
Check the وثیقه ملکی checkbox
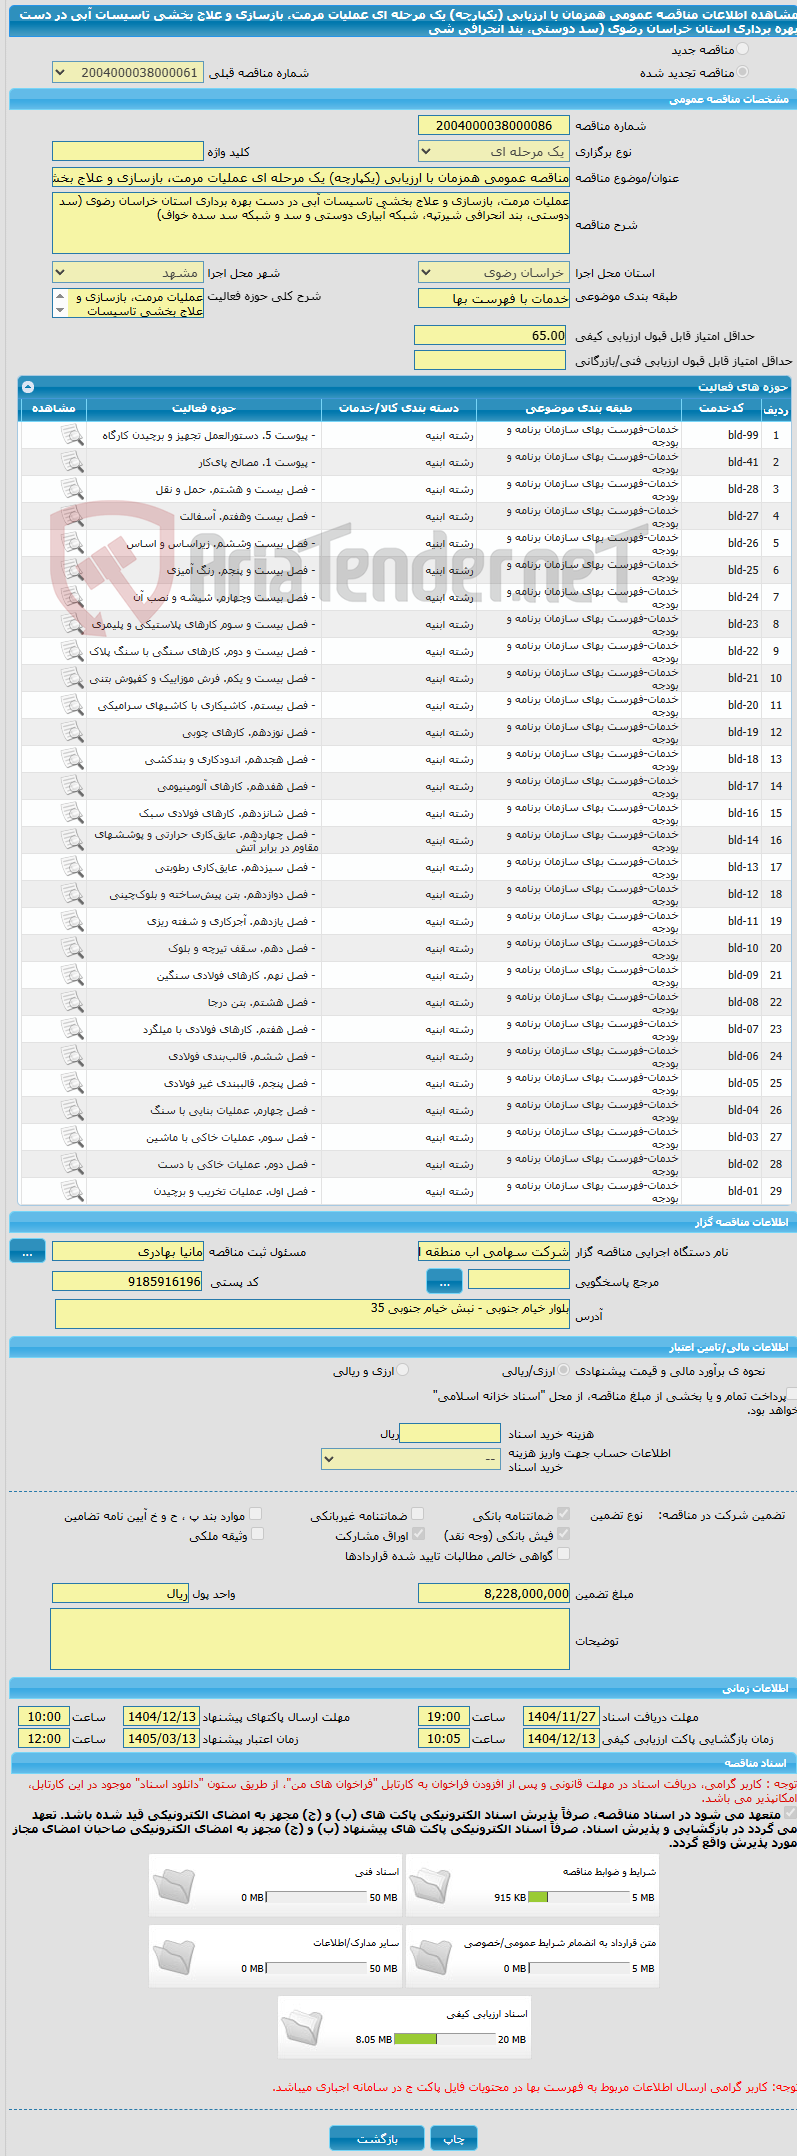pyautogui.click(x=256, y=1535)
